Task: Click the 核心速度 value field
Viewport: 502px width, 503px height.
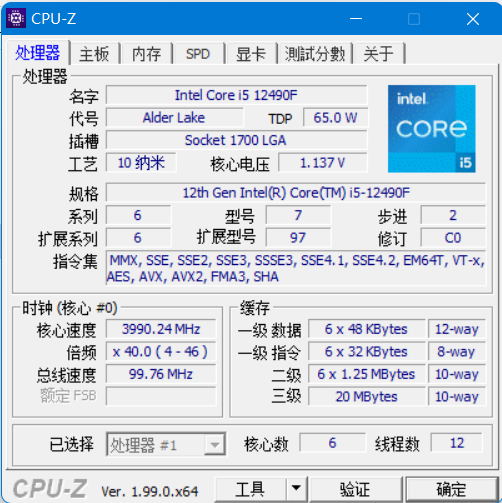Action: [x=161, y=329]
